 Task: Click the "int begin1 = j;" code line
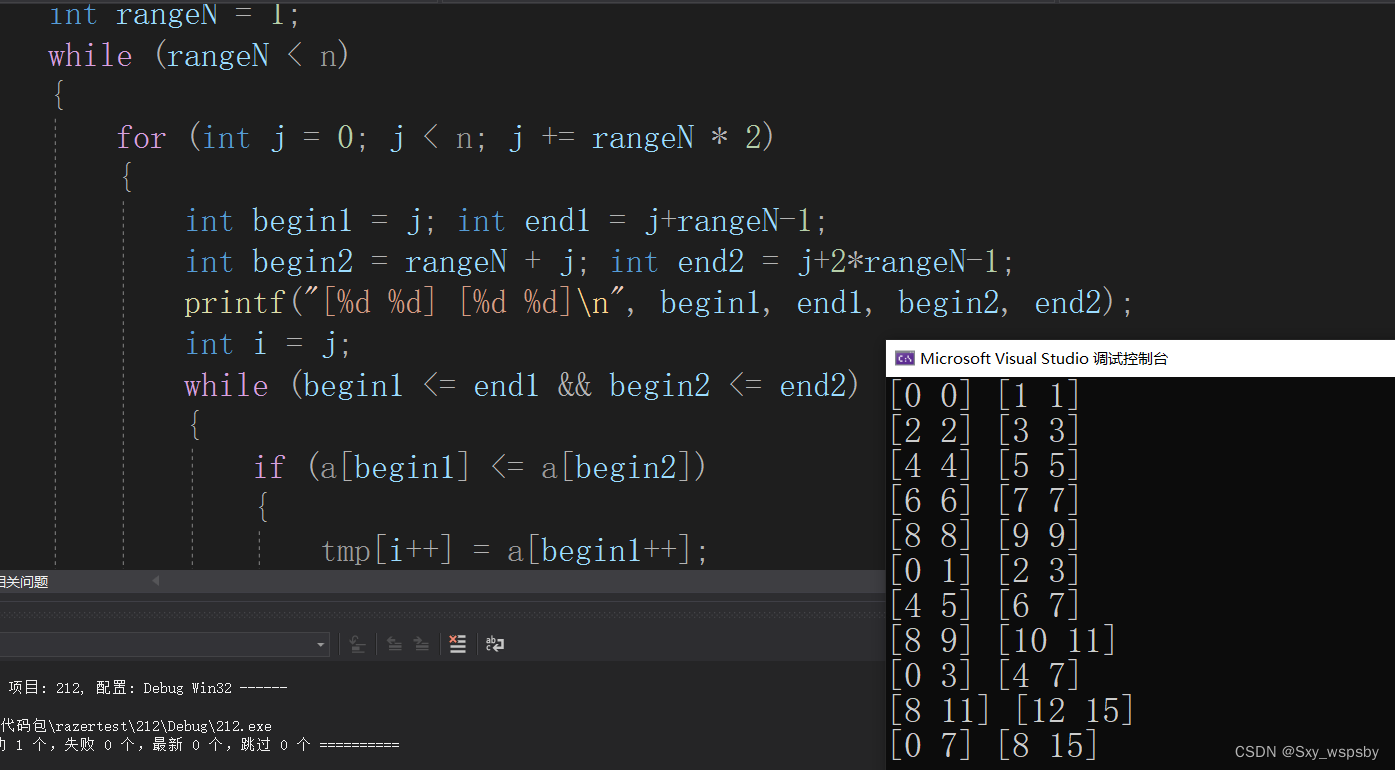coord(506,220)
